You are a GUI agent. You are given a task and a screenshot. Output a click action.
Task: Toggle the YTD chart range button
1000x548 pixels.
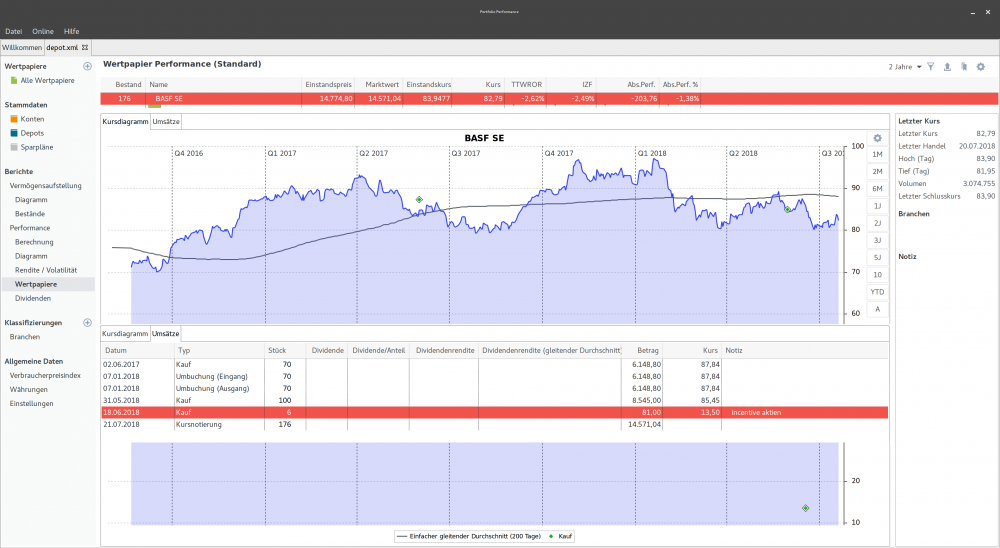tap(877, 292)
